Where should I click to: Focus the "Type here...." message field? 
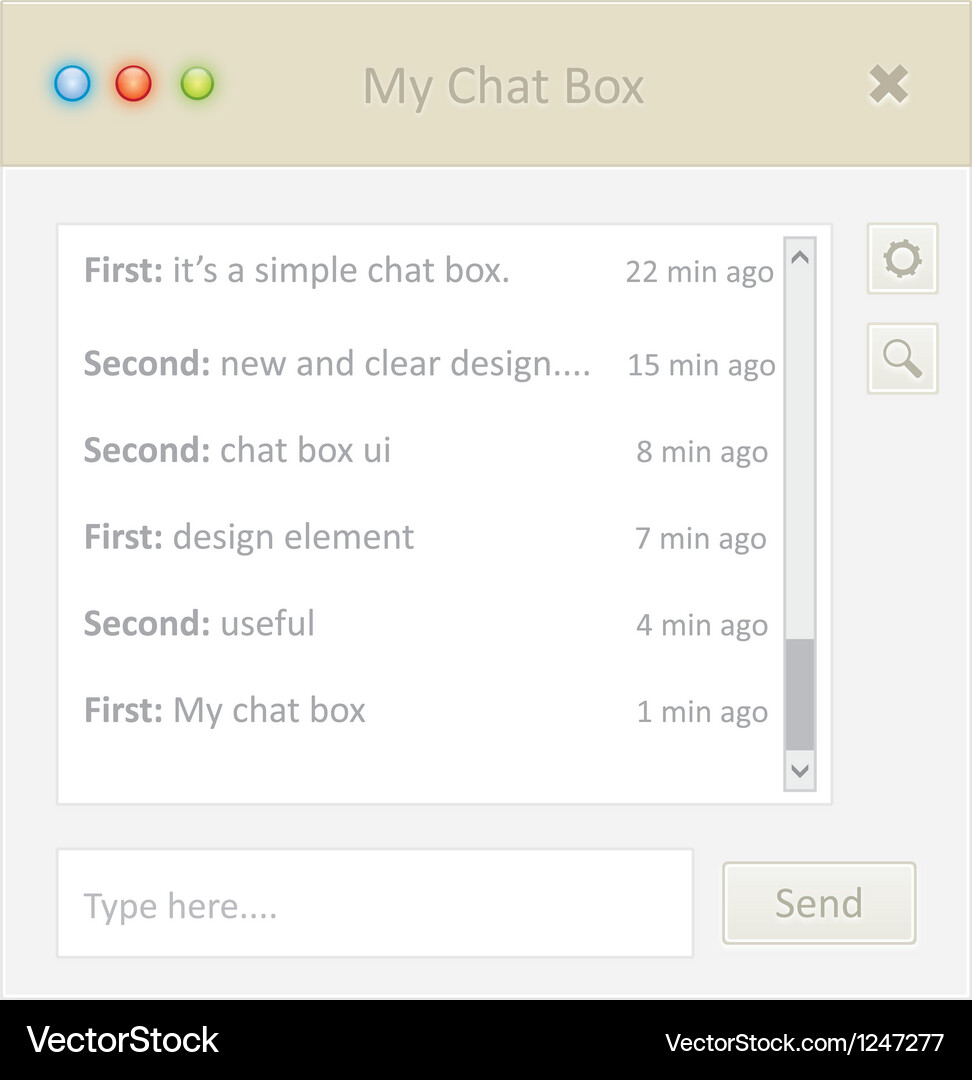tap(375, 904)
